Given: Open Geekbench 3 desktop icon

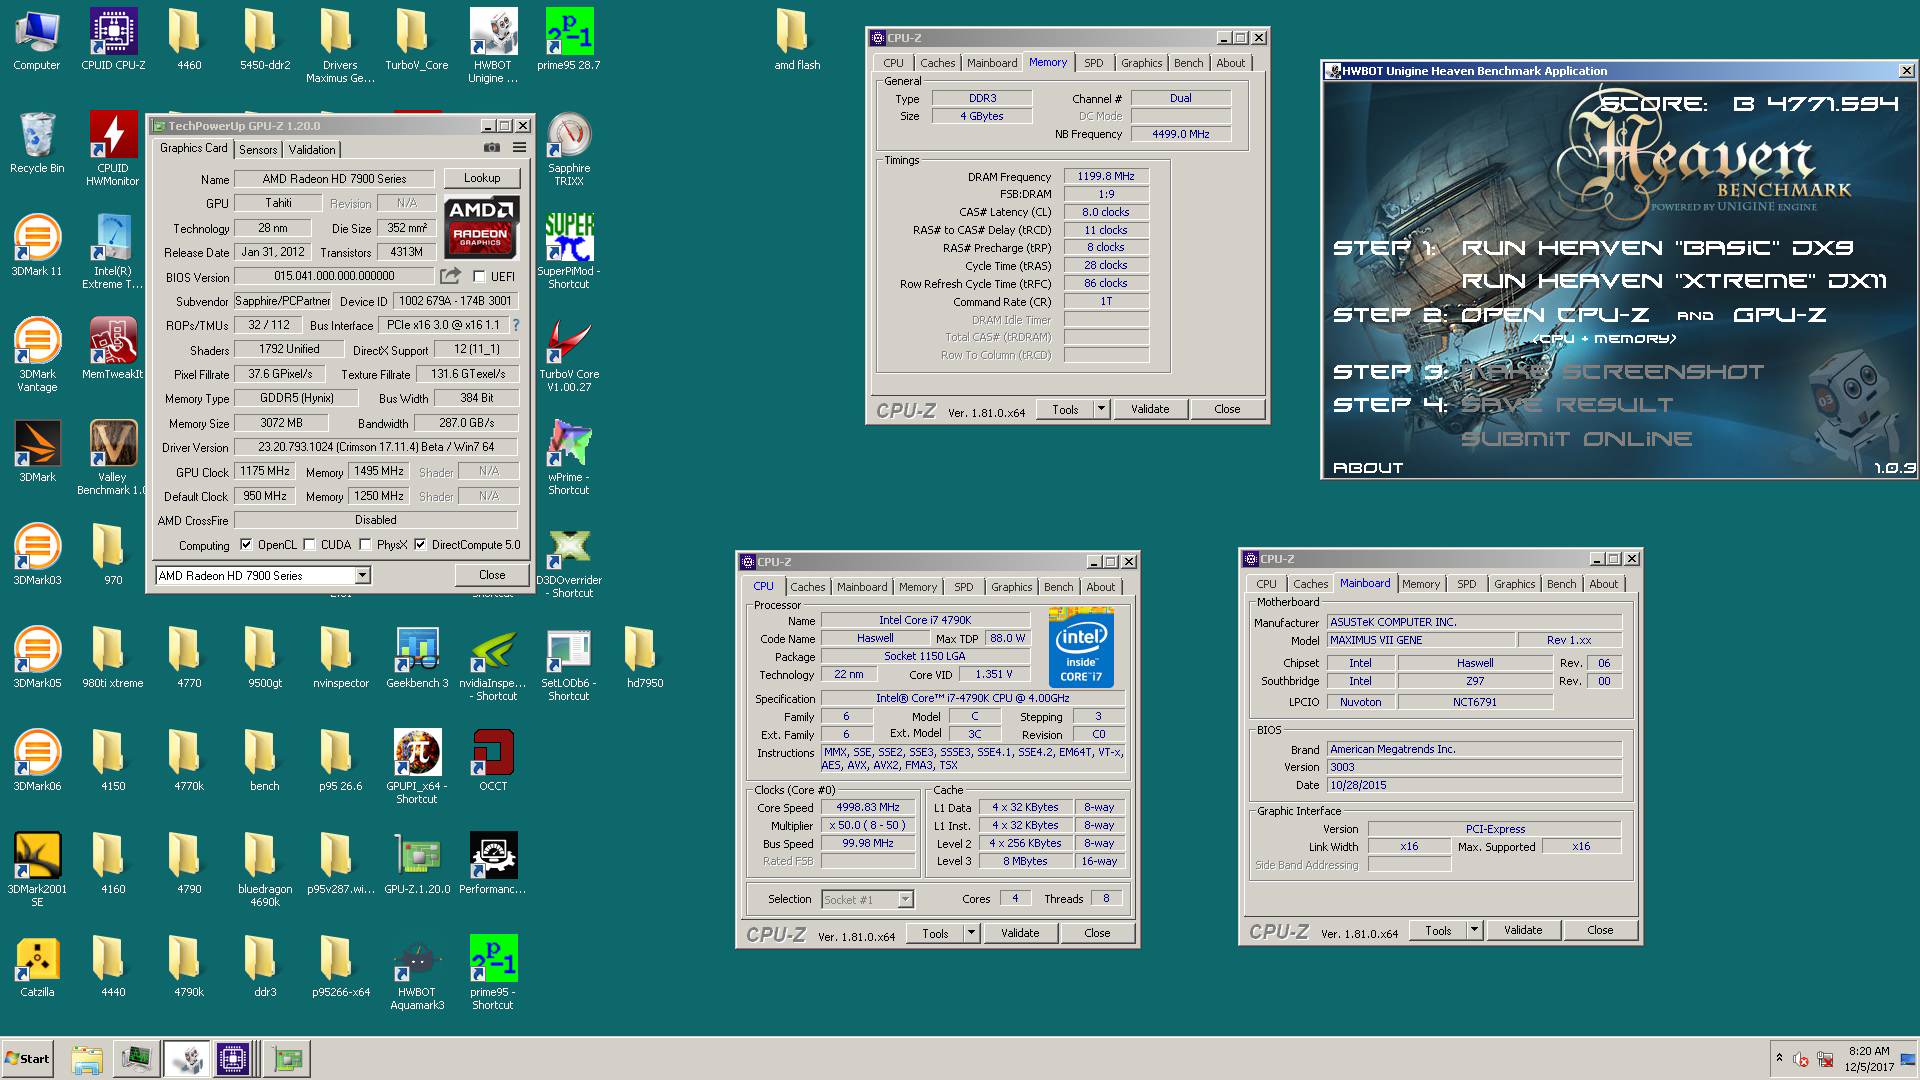Looking at the screenshot, I should [417, 657].
